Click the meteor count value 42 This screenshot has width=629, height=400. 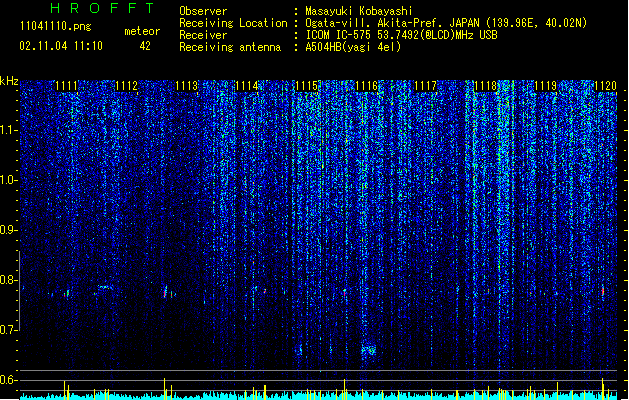coord(145,46)
